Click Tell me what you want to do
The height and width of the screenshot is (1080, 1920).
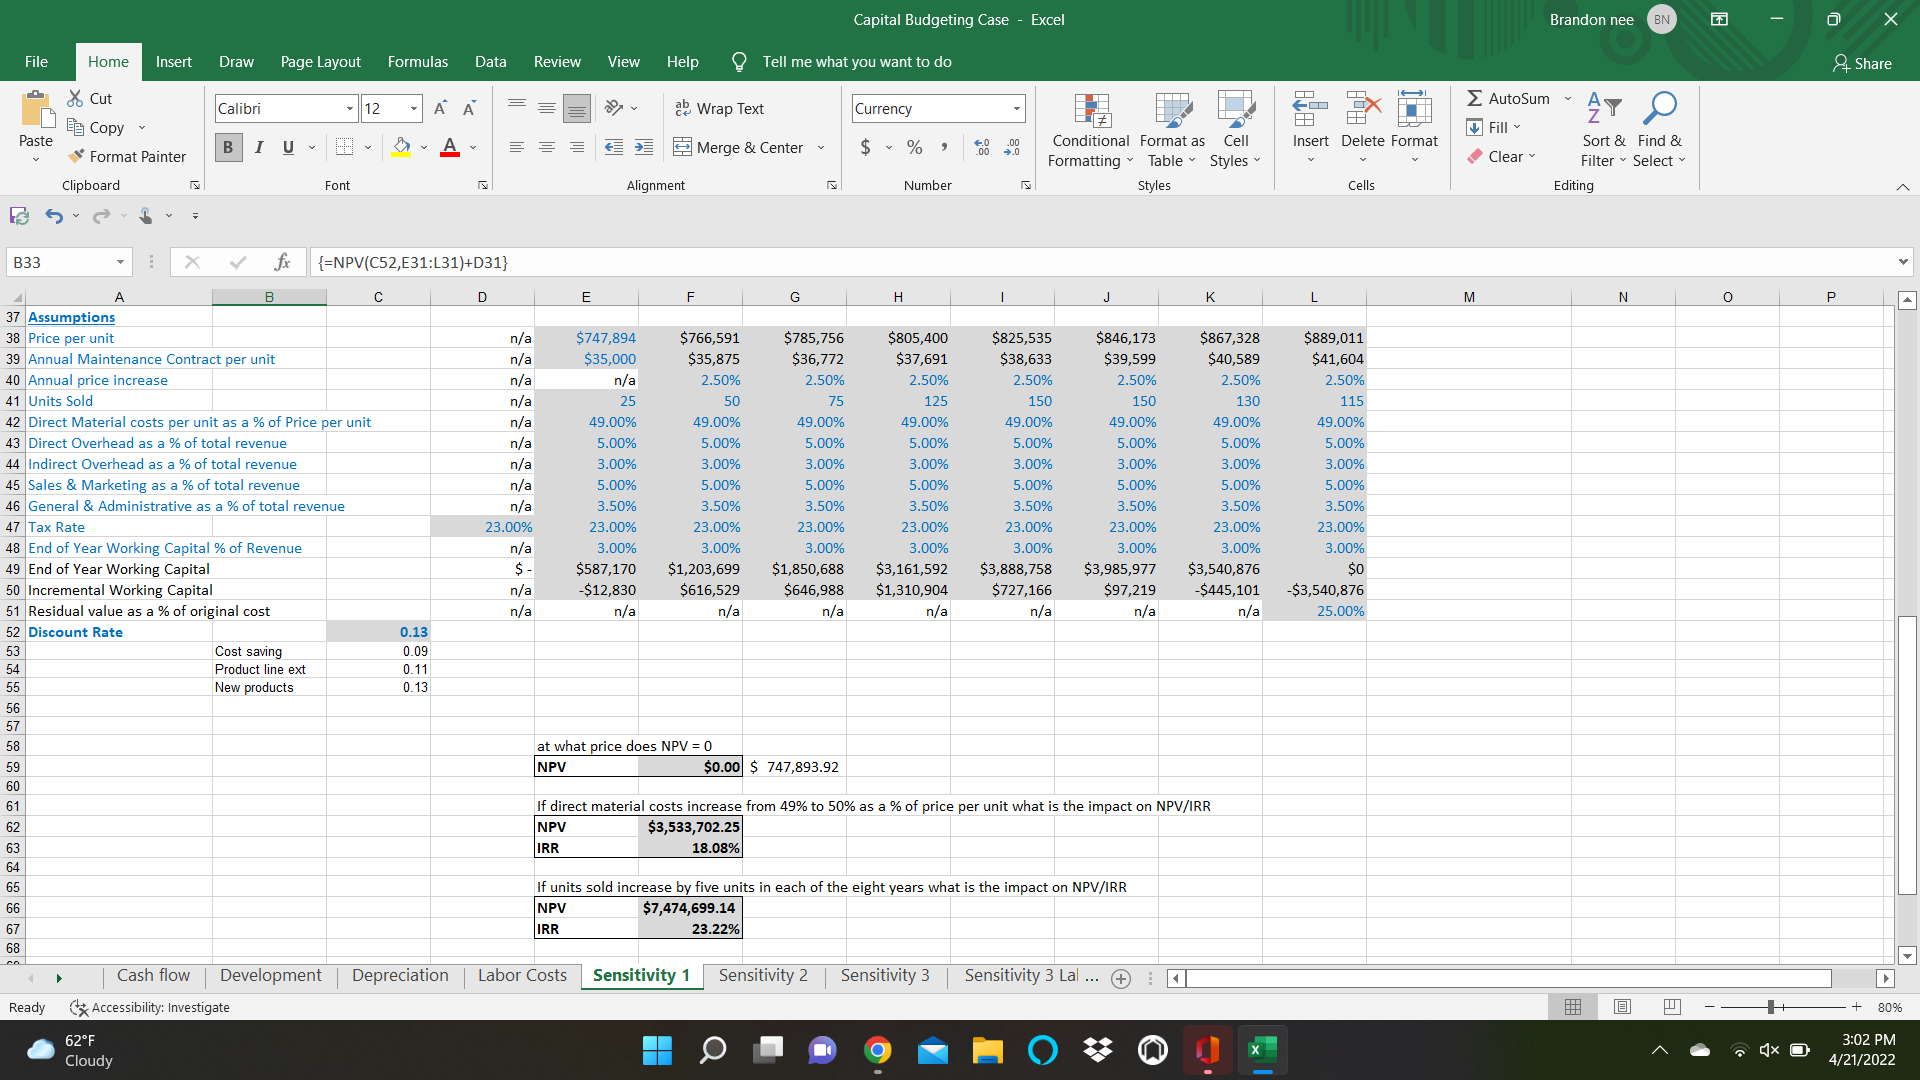(x=855, y=61)
